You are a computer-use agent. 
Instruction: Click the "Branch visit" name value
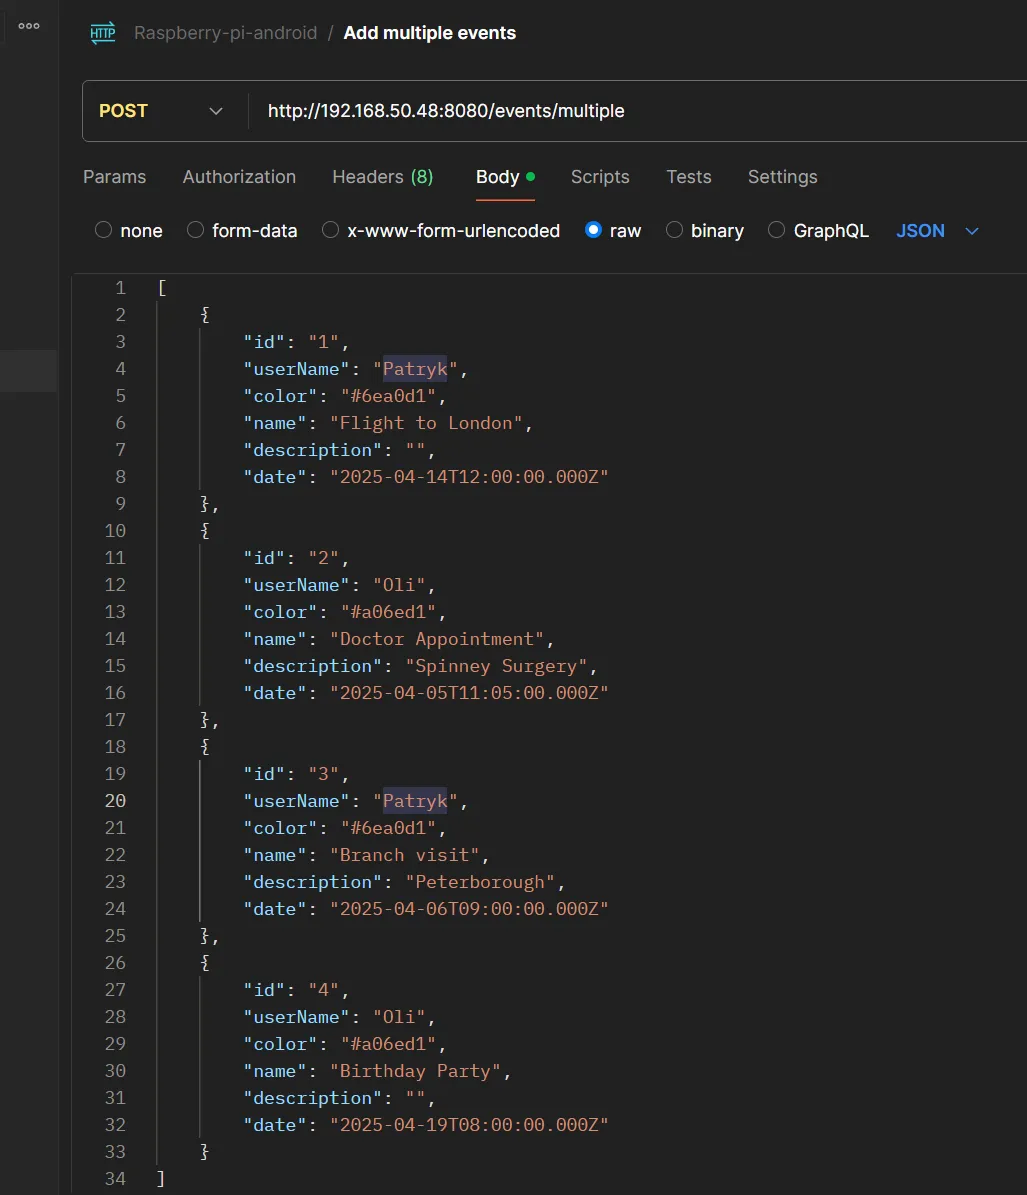(405, 855)
